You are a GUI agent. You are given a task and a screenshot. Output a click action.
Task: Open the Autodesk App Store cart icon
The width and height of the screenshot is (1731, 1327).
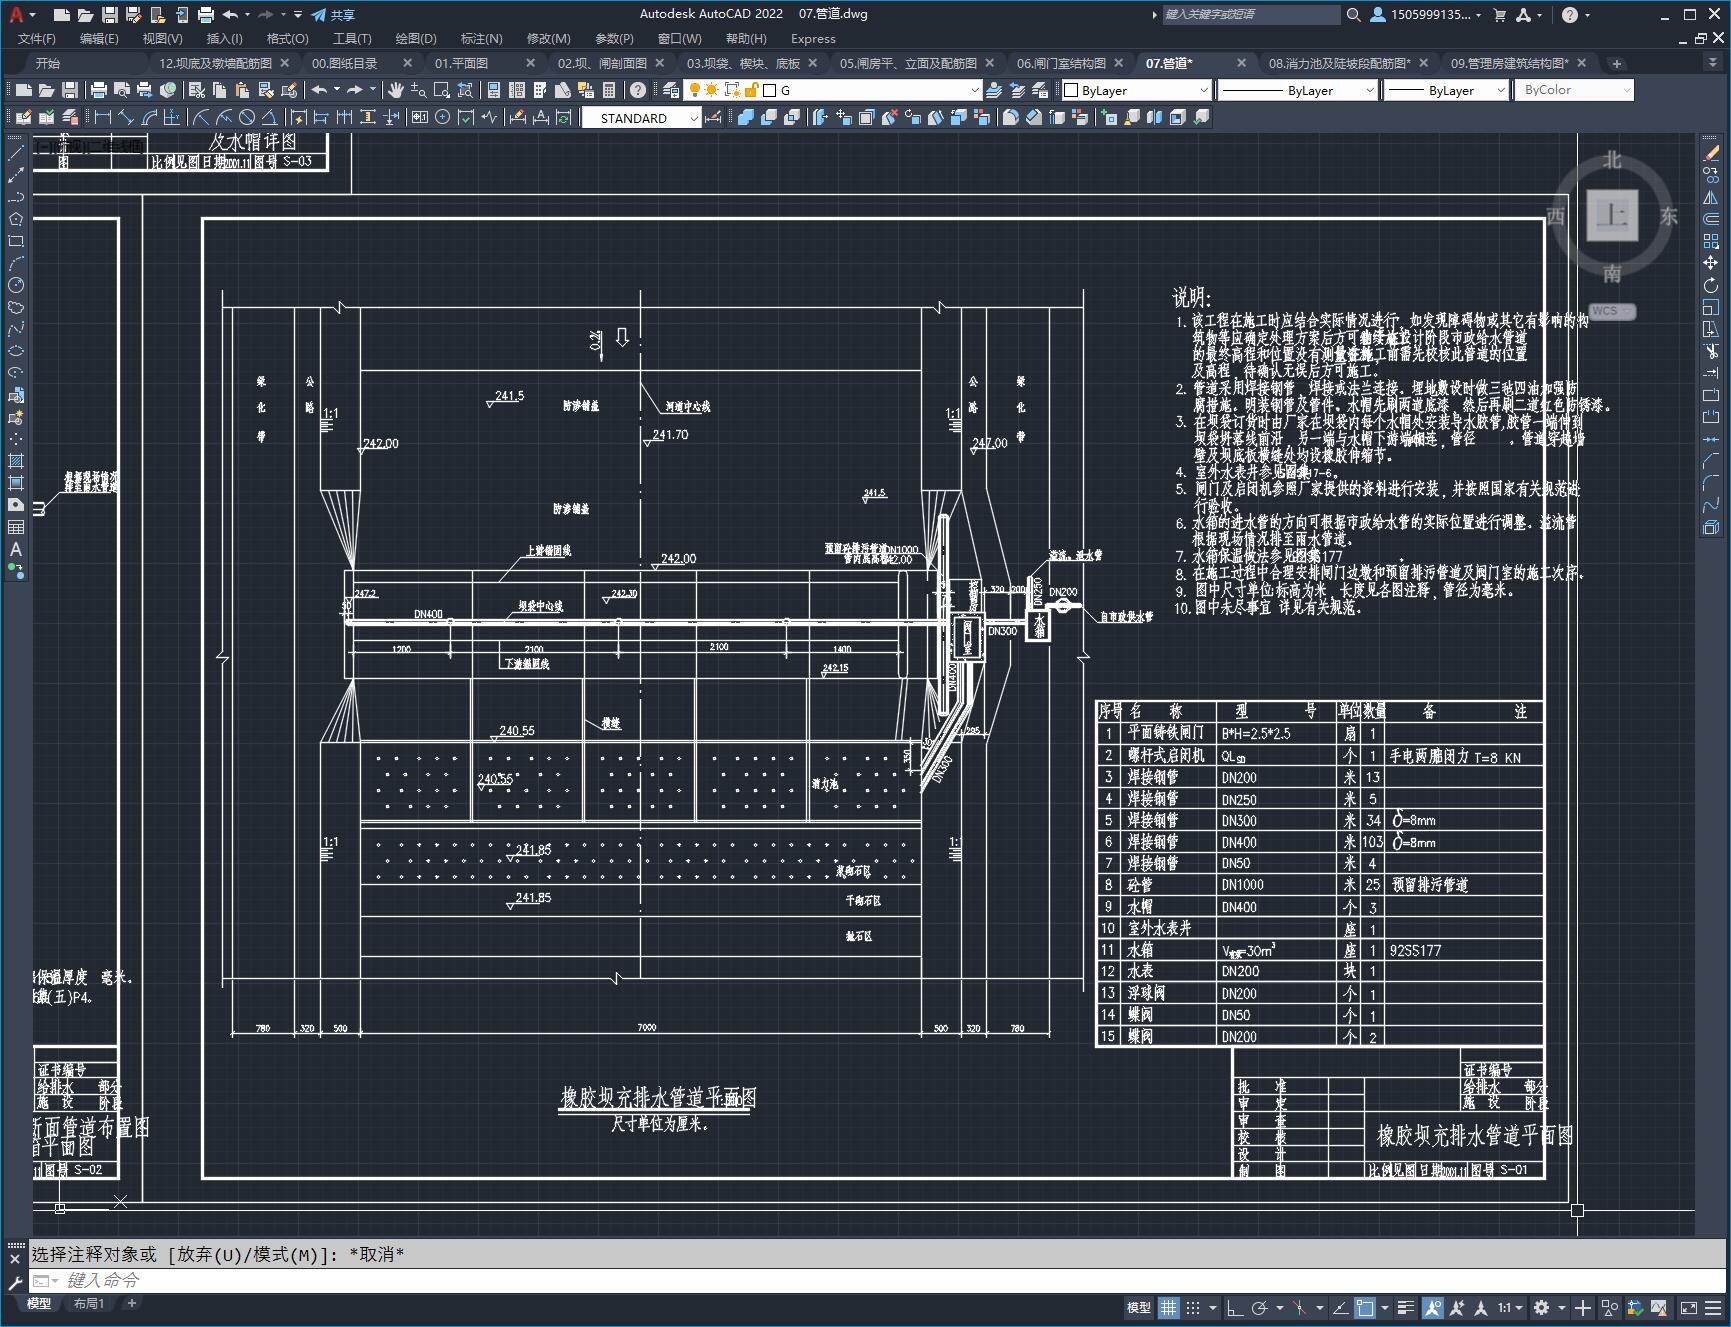pyautogui.click(x=1499, y=14)
